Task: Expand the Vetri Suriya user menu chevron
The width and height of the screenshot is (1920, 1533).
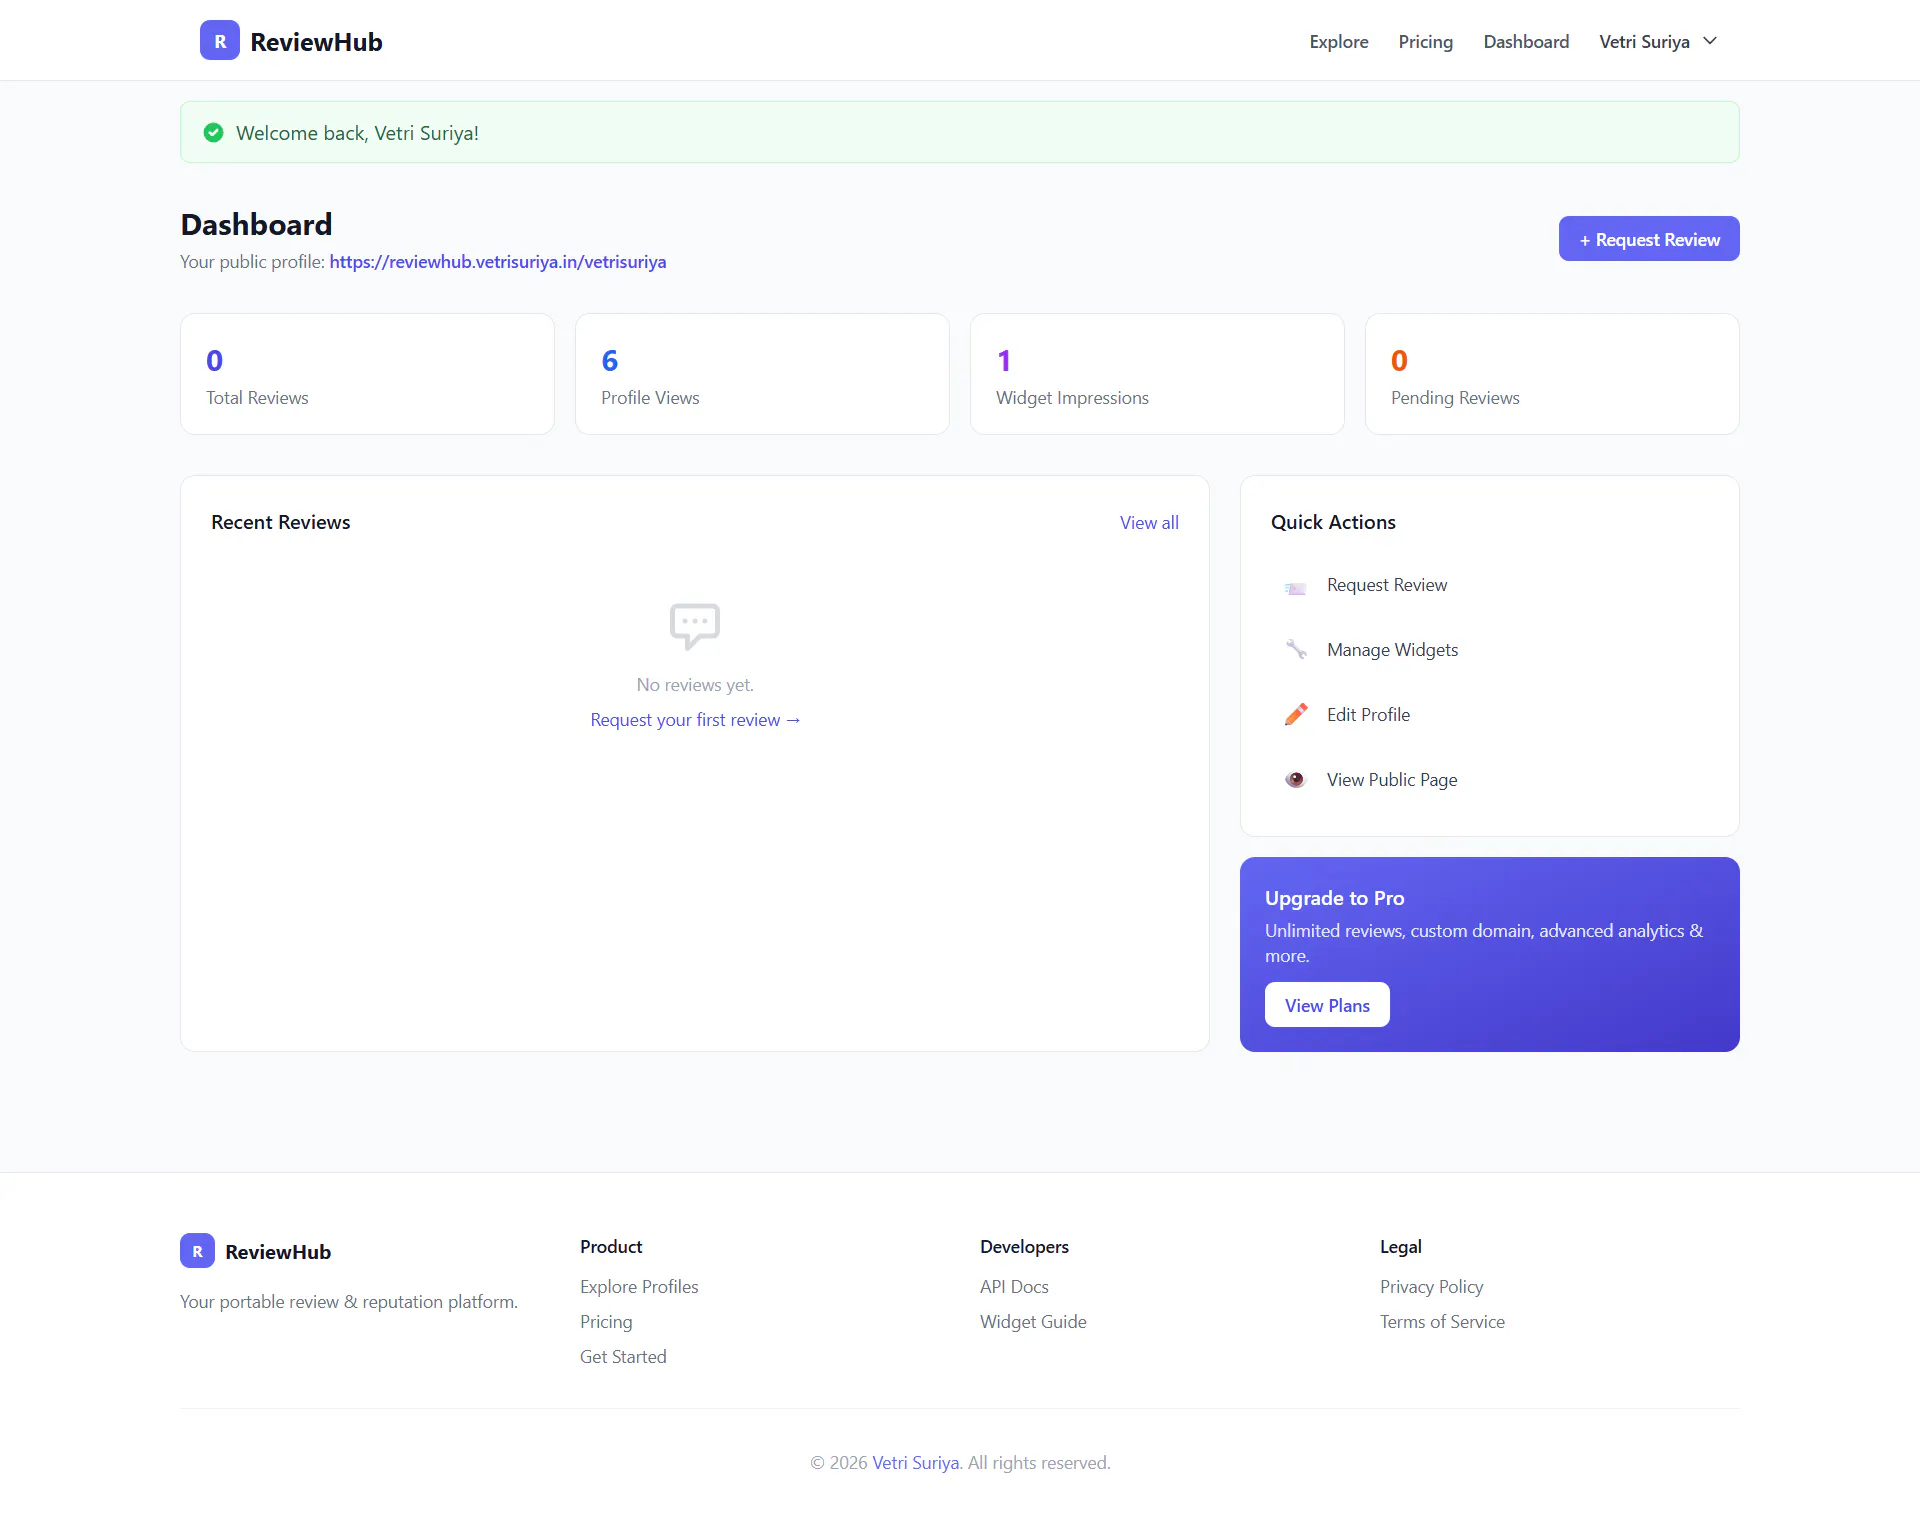Action: [x=1710, y=41]
